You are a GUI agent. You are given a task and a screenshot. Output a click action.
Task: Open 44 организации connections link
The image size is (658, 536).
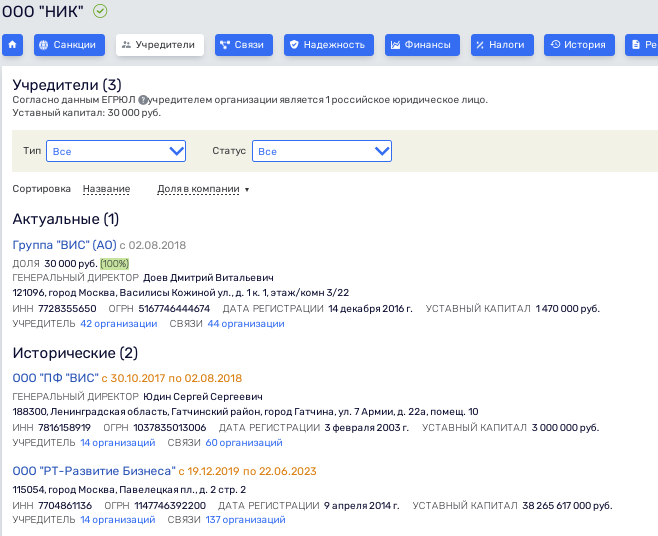(246, 324)
